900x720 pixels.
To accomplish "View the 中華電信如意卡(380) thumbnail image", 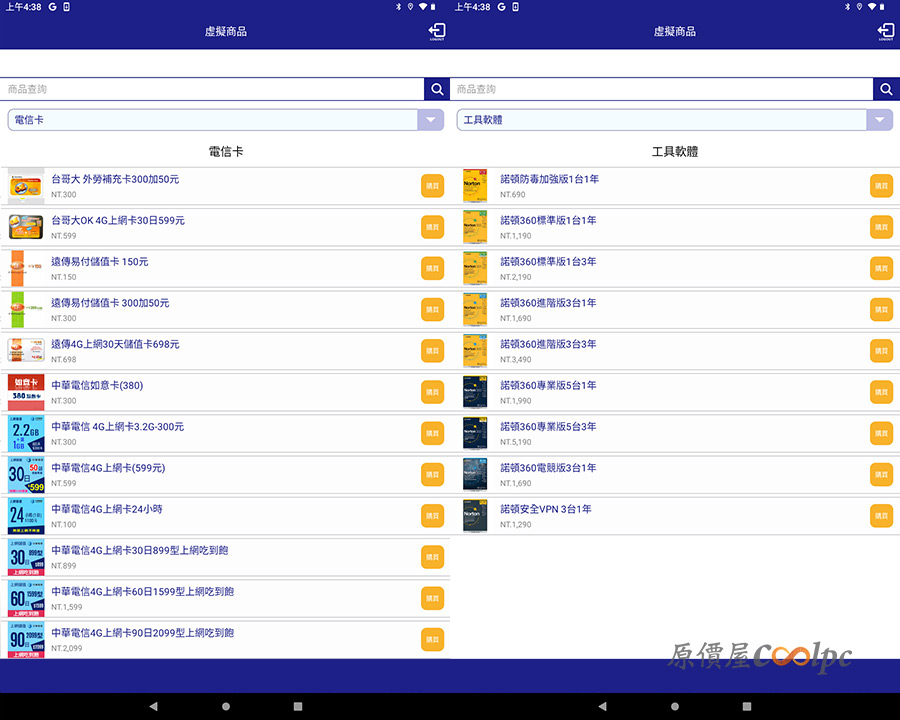I will coord(26,392).
